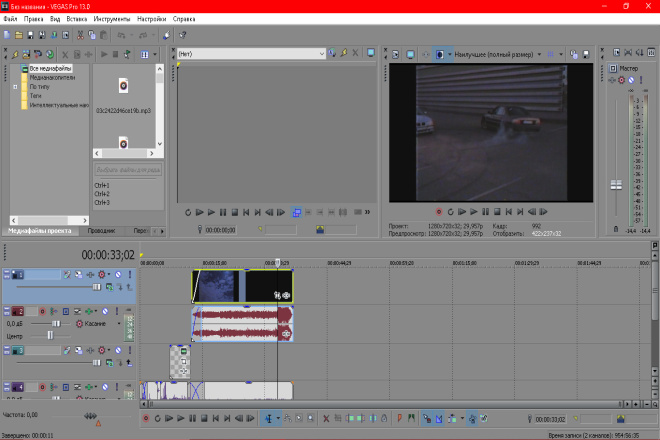Expand the По типу tree node
660x440 pixels.
(x=15, y=87)
